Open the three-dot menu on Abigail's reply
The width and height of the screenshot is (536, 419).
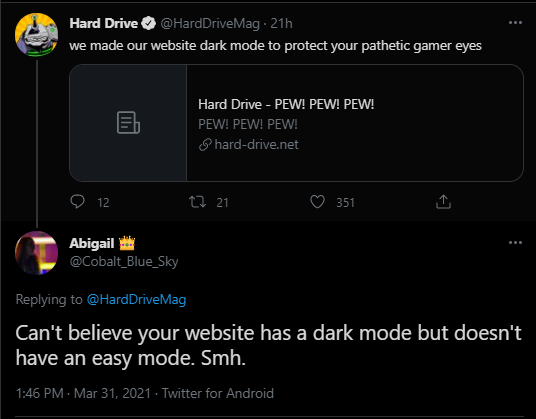pyautogui.click(x=515, y=243)
